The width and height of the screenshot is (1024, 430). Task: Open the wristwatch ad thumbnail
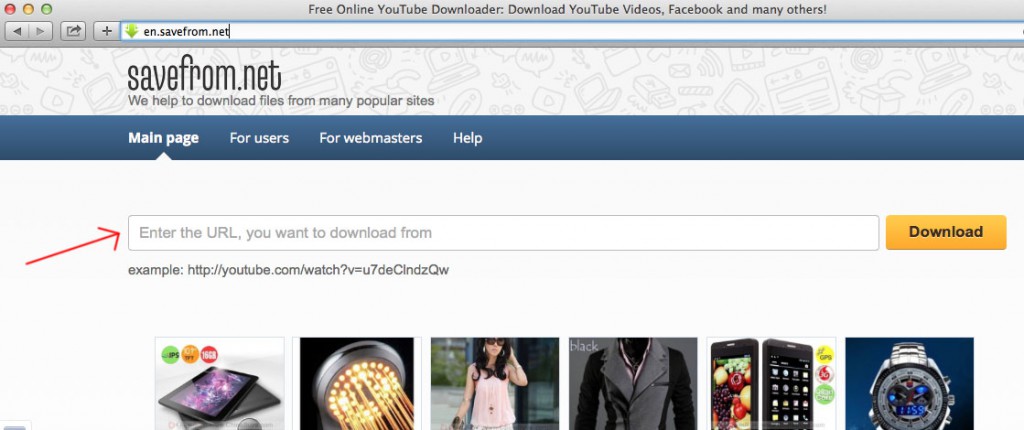coord(909,383)
